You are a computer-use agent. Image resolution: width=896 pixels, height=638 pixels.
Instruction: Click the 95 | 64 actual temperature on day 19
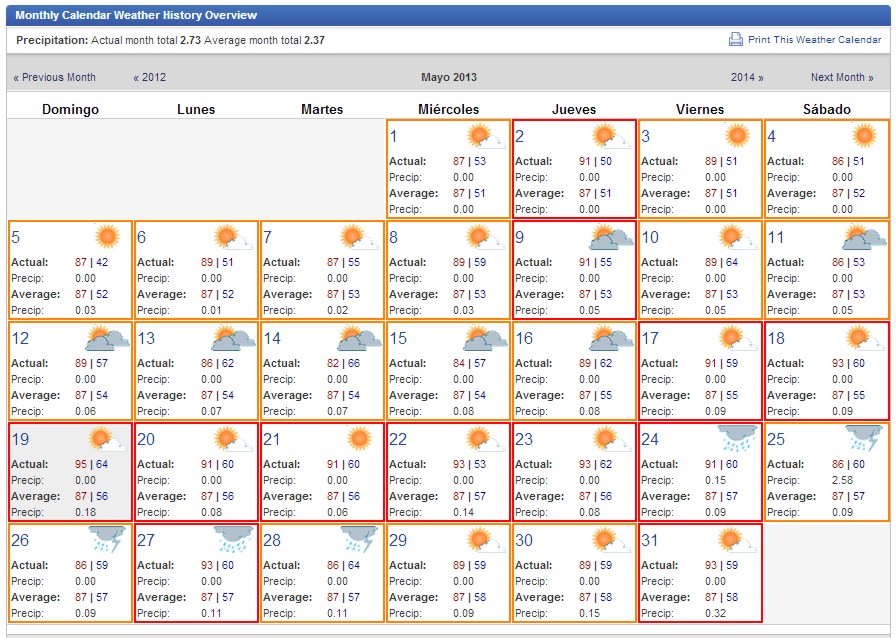[x=91, y=464]
